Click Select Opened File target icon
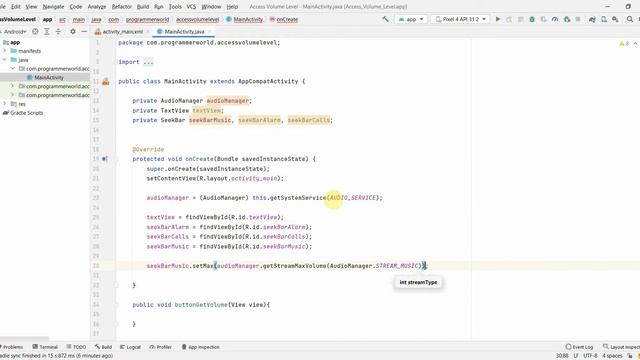This screenshot has width=640, height=360. click(35, 31)
